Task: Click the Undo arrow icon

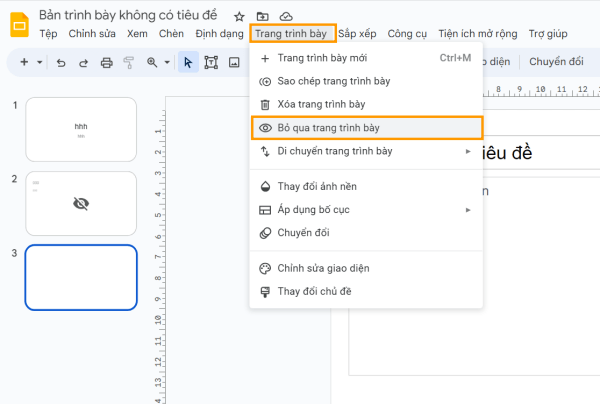Action: click(61, 62)
